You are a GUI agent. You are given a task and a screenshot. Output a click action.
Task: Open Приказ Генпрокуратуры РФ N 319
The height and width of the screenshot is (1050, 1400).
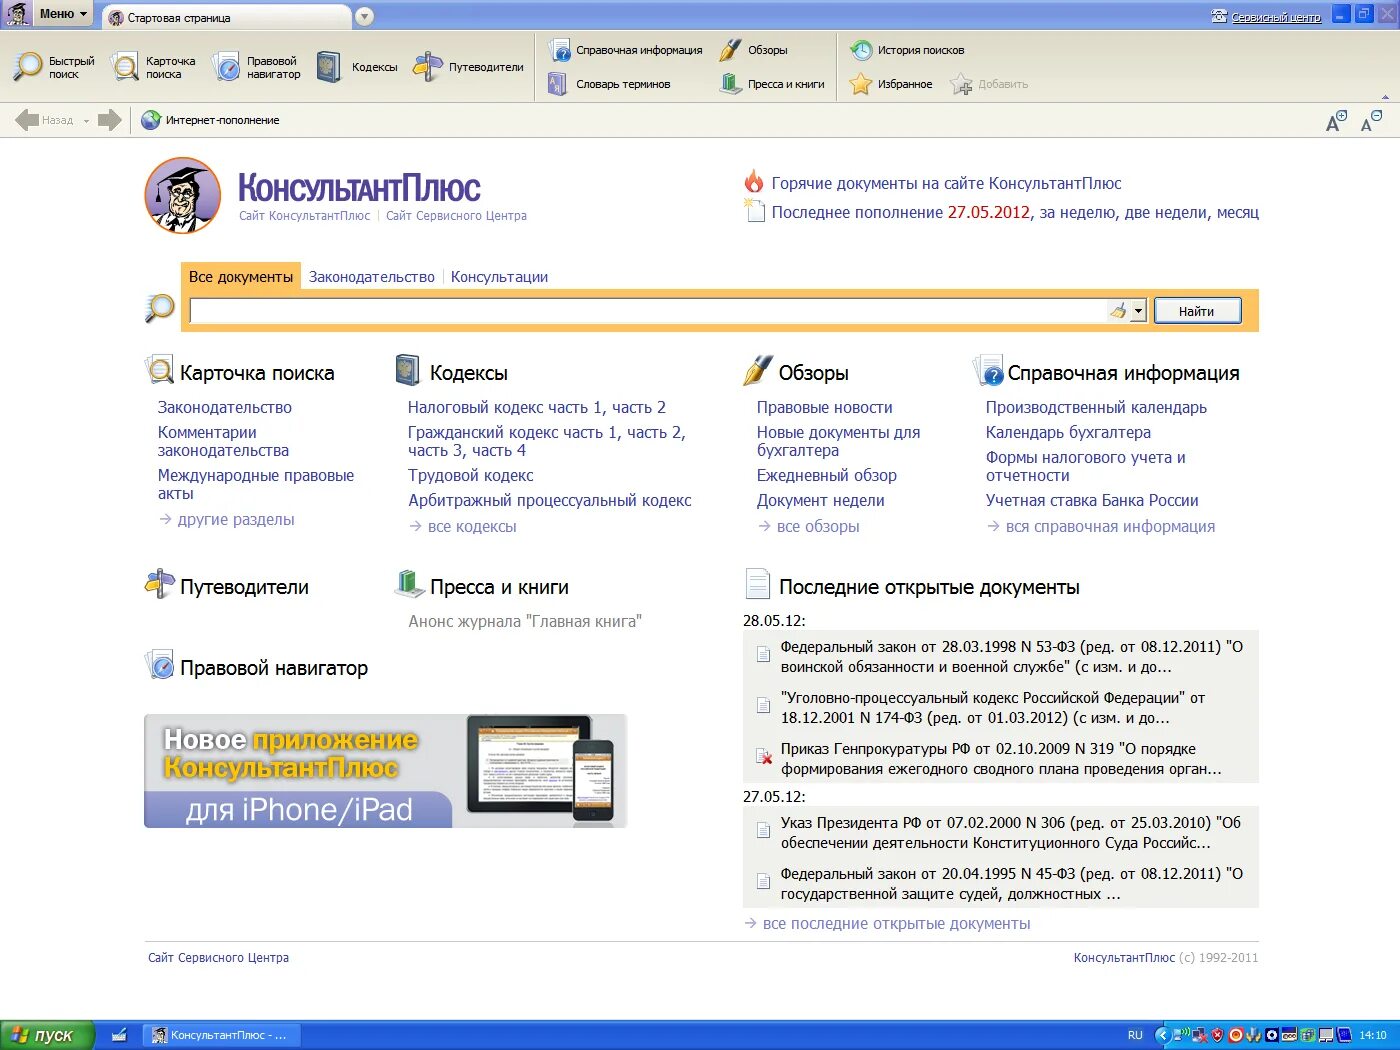pyautogui.click(x=1001, y=758)
